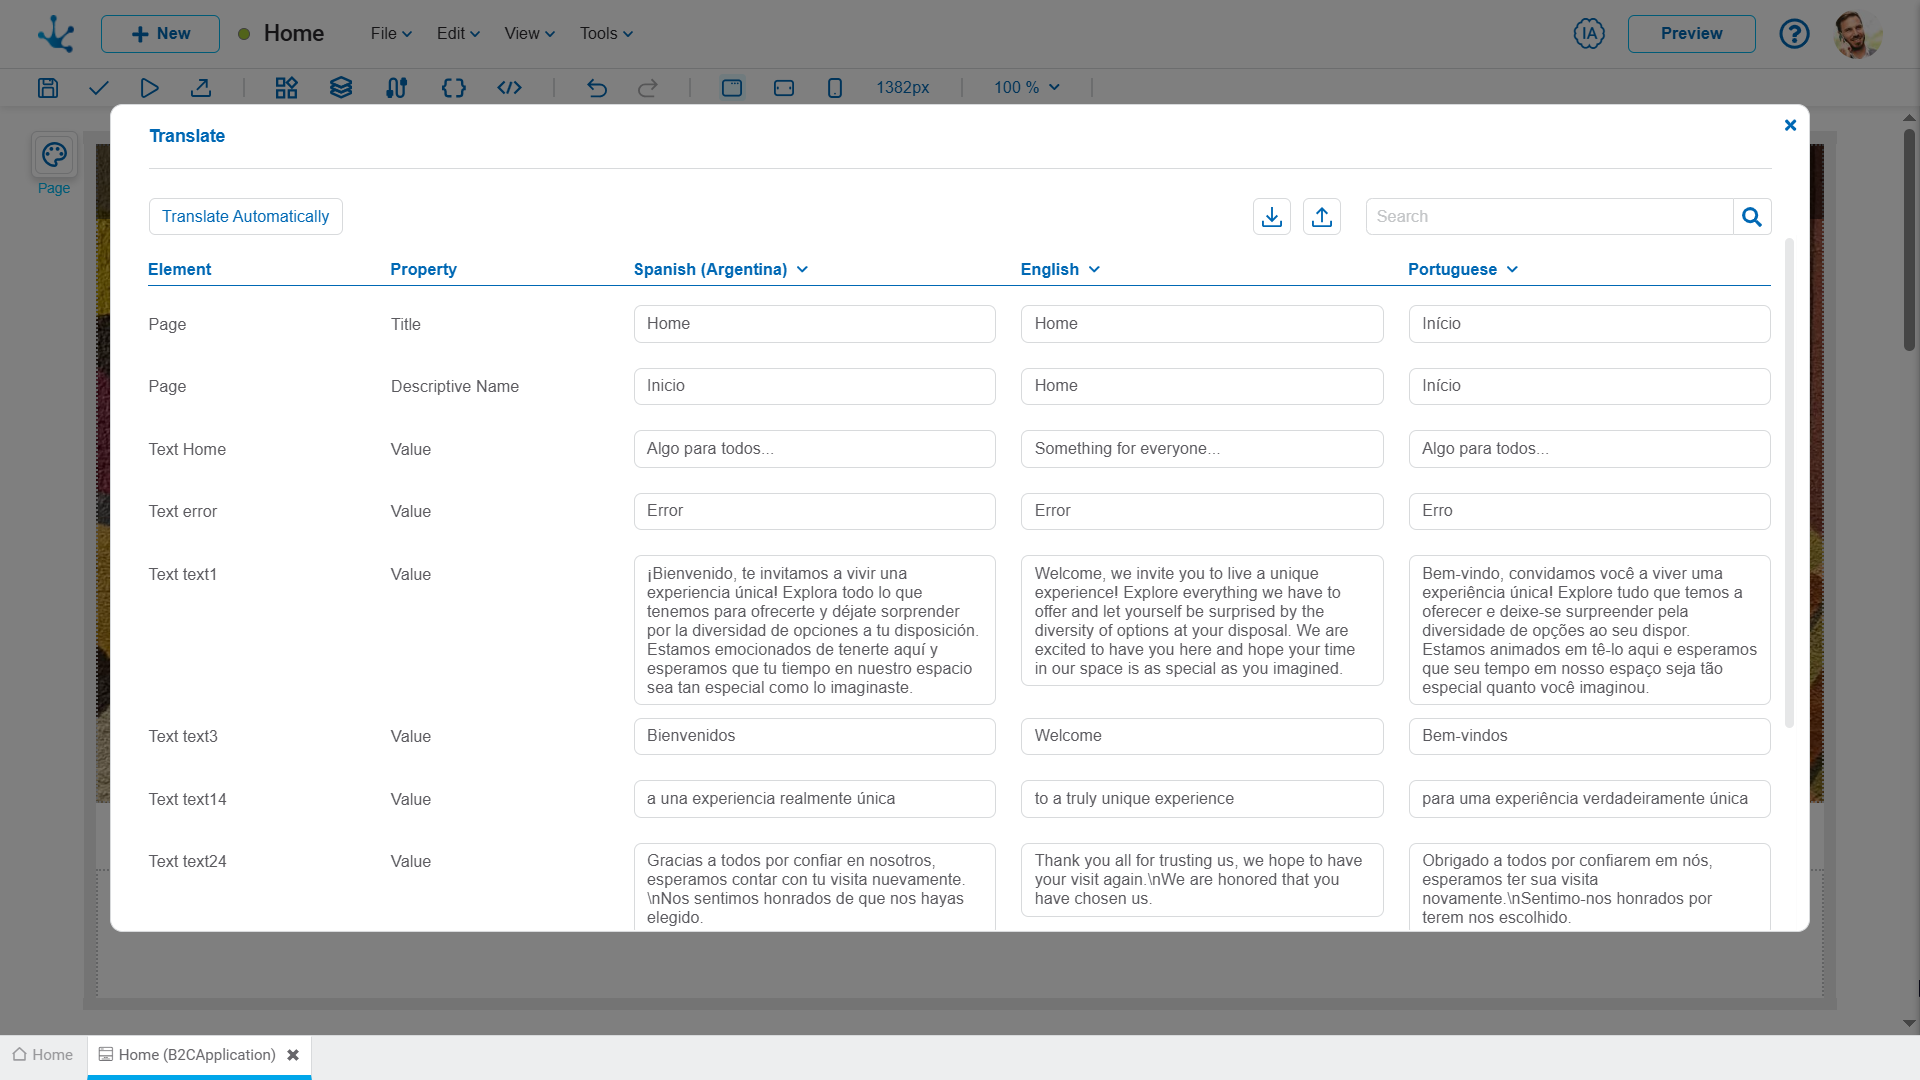Open the help question mark icon
This screenshot has width=1920, height=1080.
tap(1794, 34)
